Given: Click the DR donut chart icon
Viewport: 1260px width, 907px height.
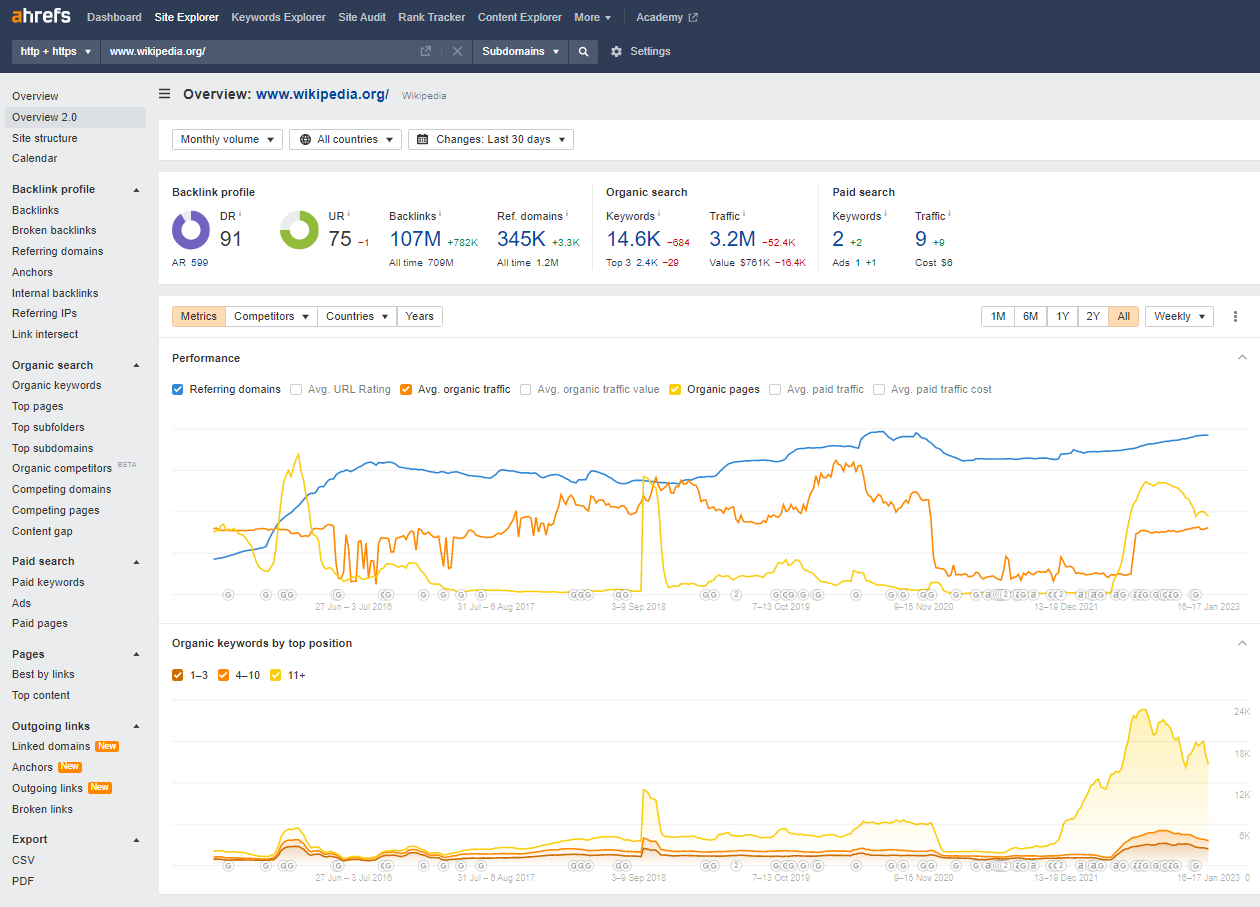Looking at the screenshot, I should tap(191, 230).
